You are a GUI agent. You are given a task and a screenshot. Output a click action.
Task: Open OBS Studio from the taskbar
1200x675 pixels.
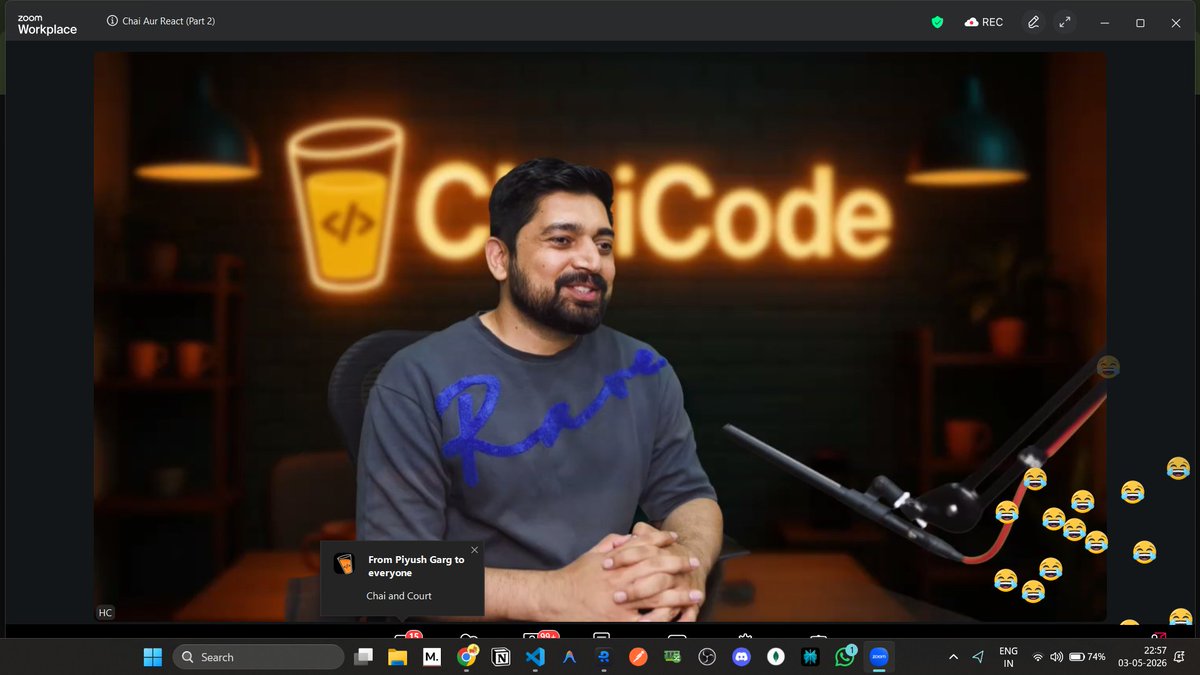707,657
